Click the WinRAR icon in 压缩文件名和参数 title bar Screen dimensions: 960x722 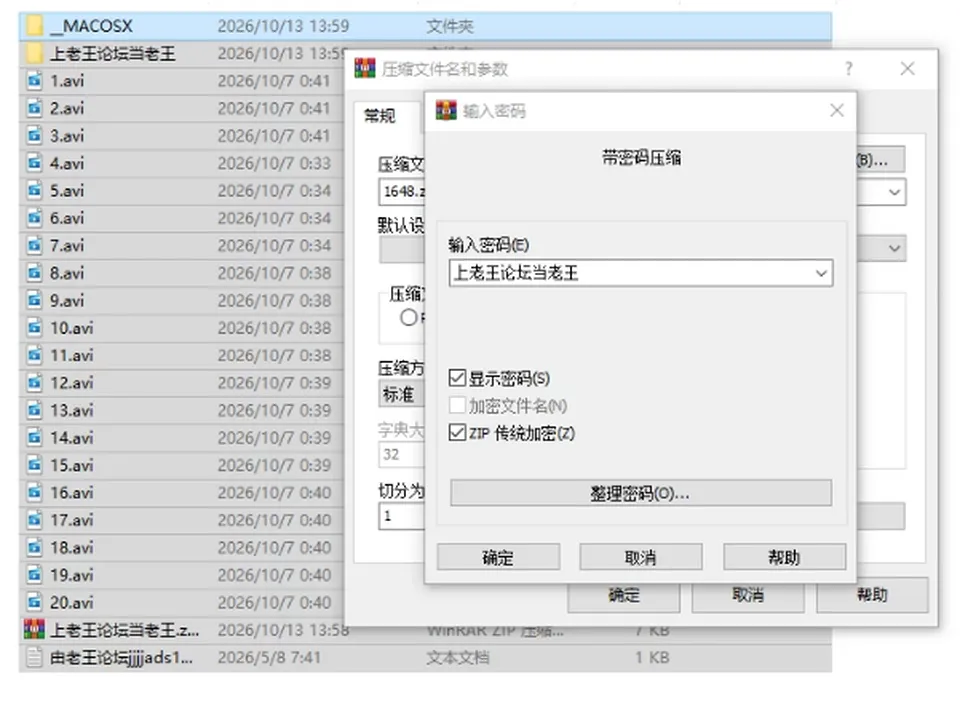pyautogui.click(x=364, y=69)
